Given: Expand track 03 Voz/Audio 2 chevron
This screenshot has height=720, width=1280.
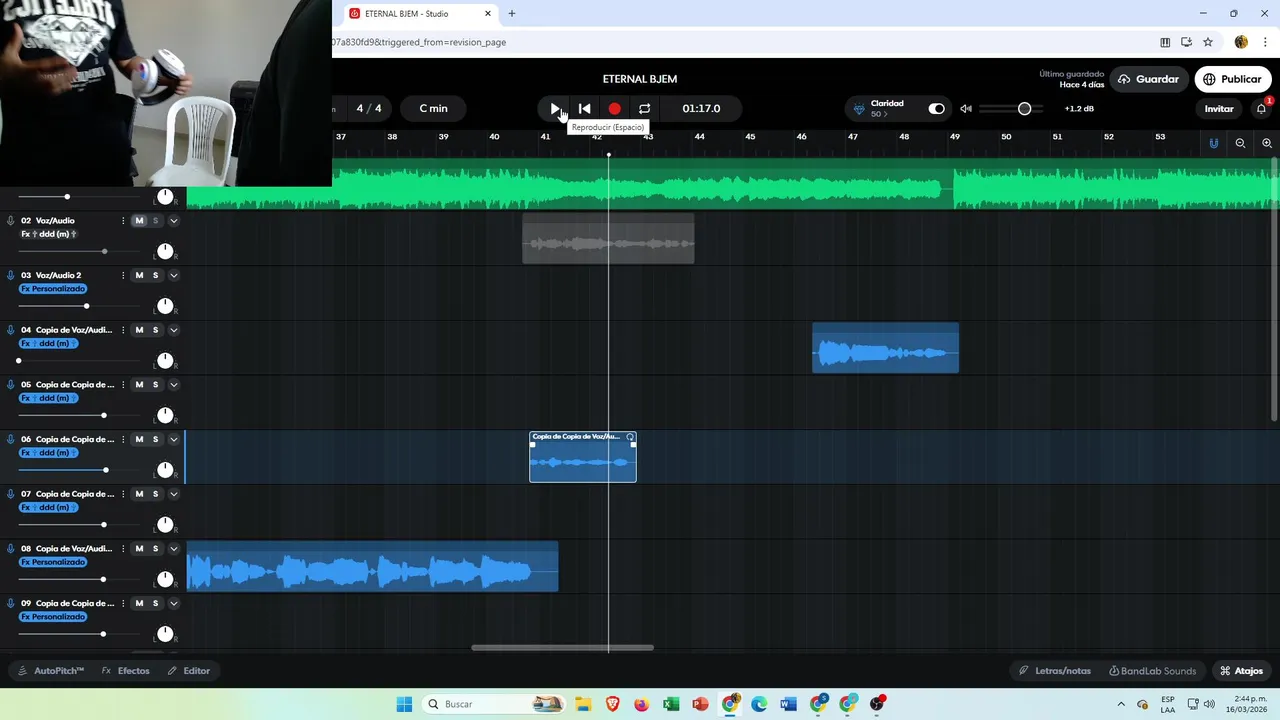Looking at the screenshot, I should point(173,275).
